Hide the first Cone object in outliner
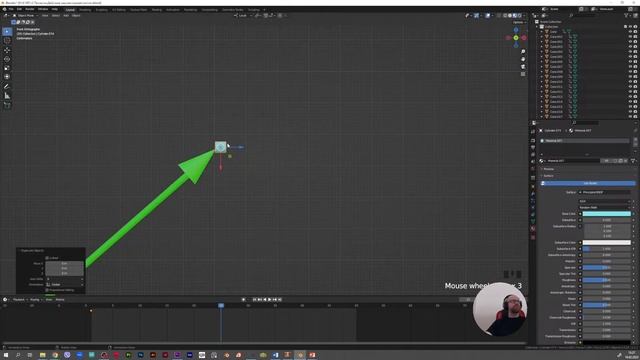640x360 pixels. click(630, 31)
